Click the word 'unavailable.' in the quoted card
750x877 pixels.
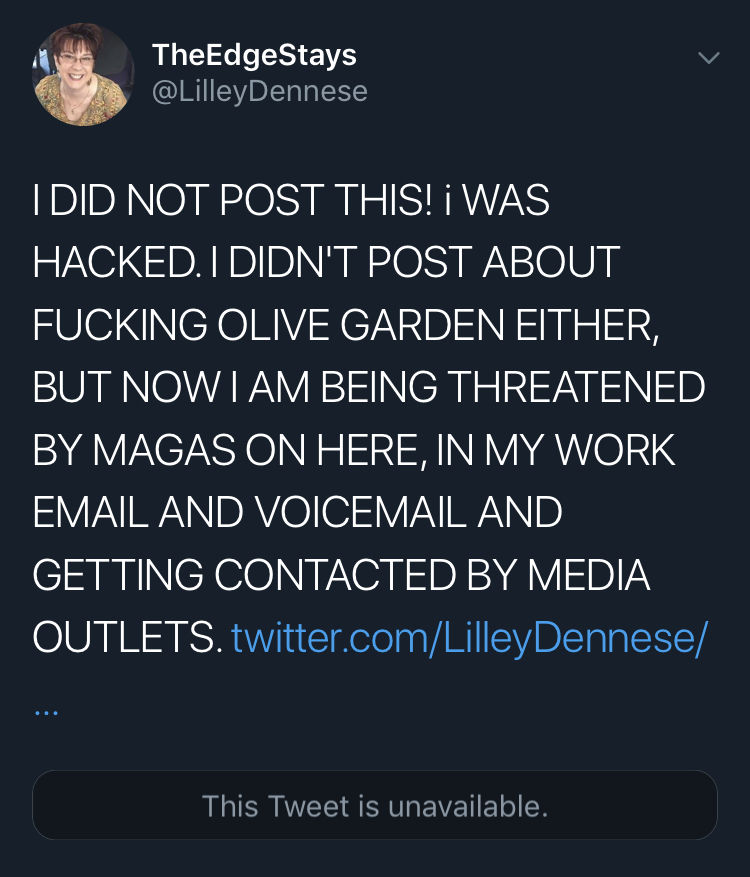pyautogui.click(x=468, y=806)
